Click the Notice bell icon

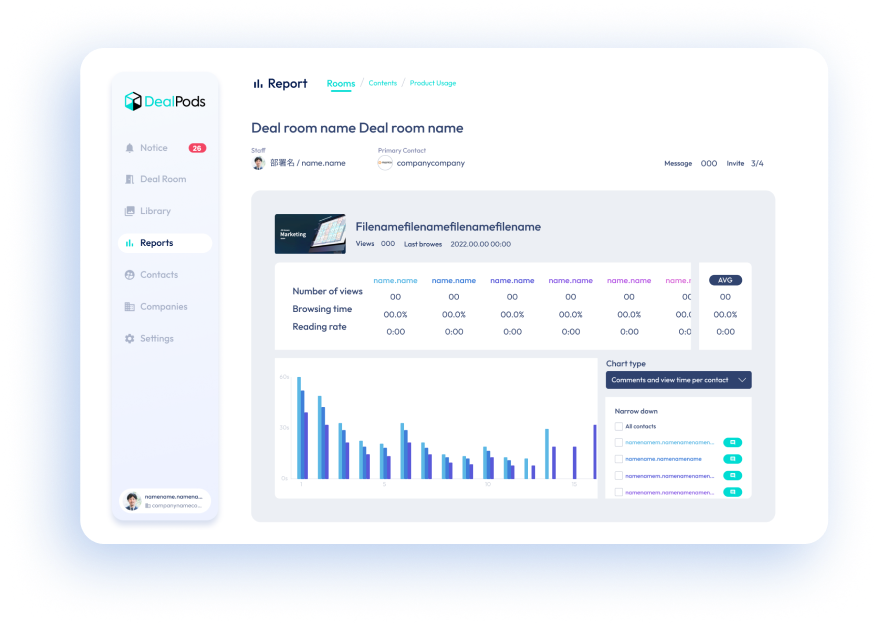tap(129, 148)
